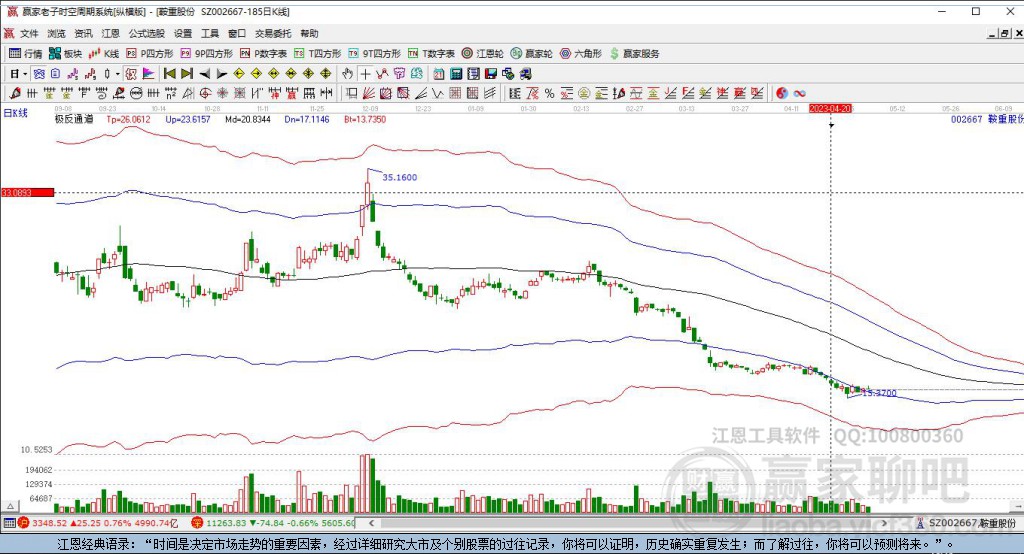Click the 极反通道 indicator name

74,120
